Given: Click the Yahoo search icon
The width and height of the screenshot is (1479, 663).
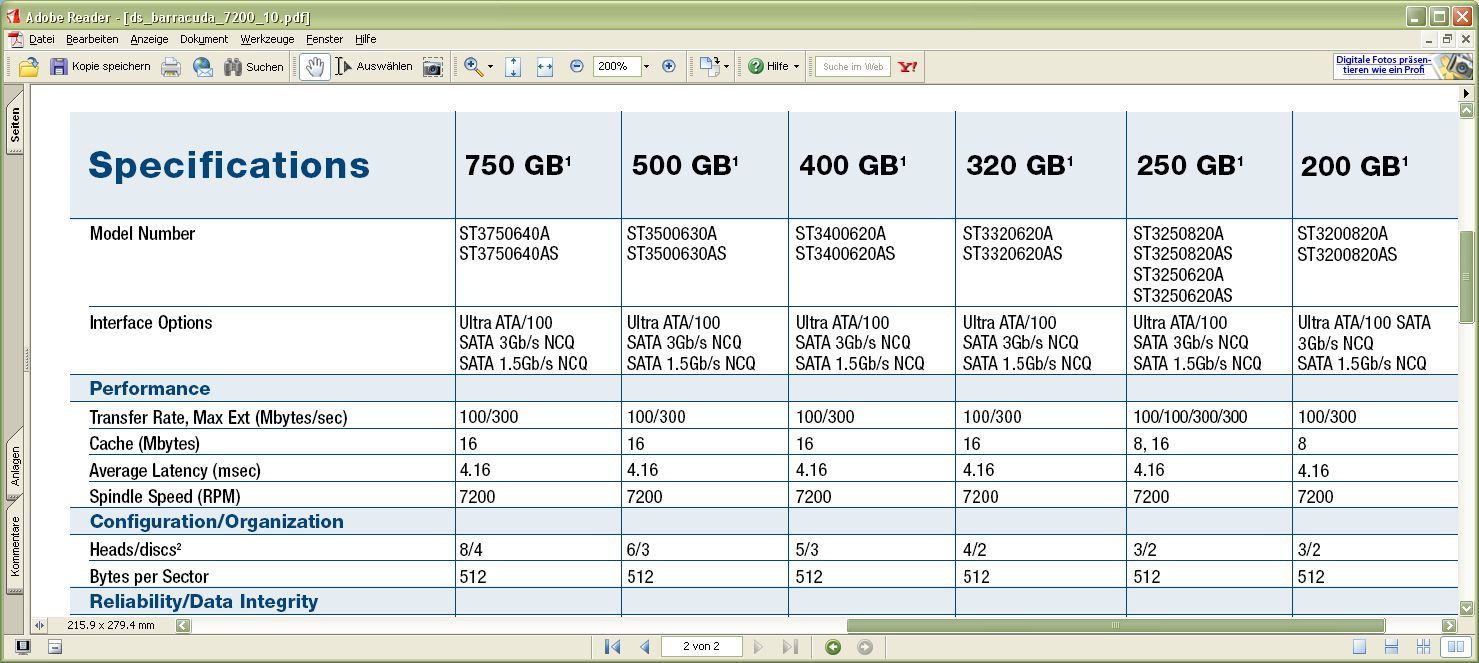Looking at the screenshot, I should tap(907, 67).
